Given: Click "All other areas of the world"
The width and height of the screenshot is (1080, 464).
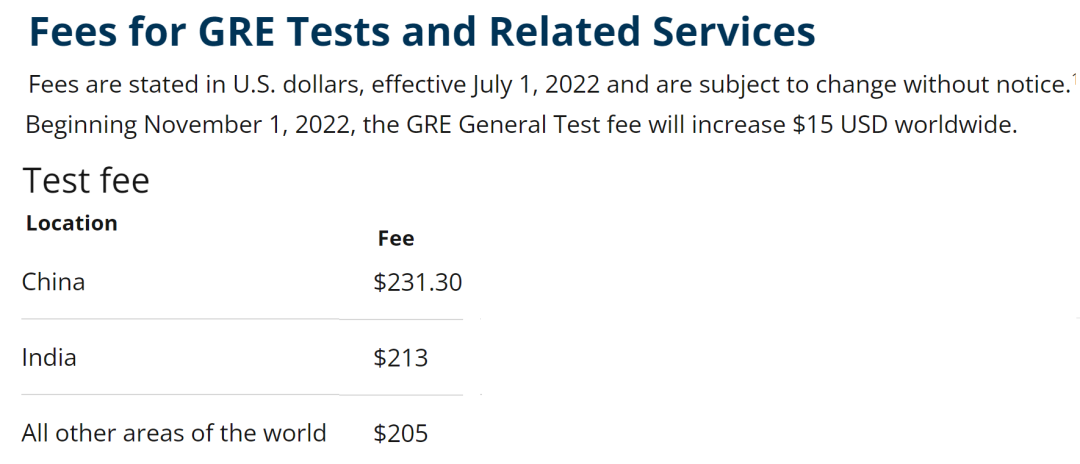Looking at the screenshot, I should tap(174, 433).
